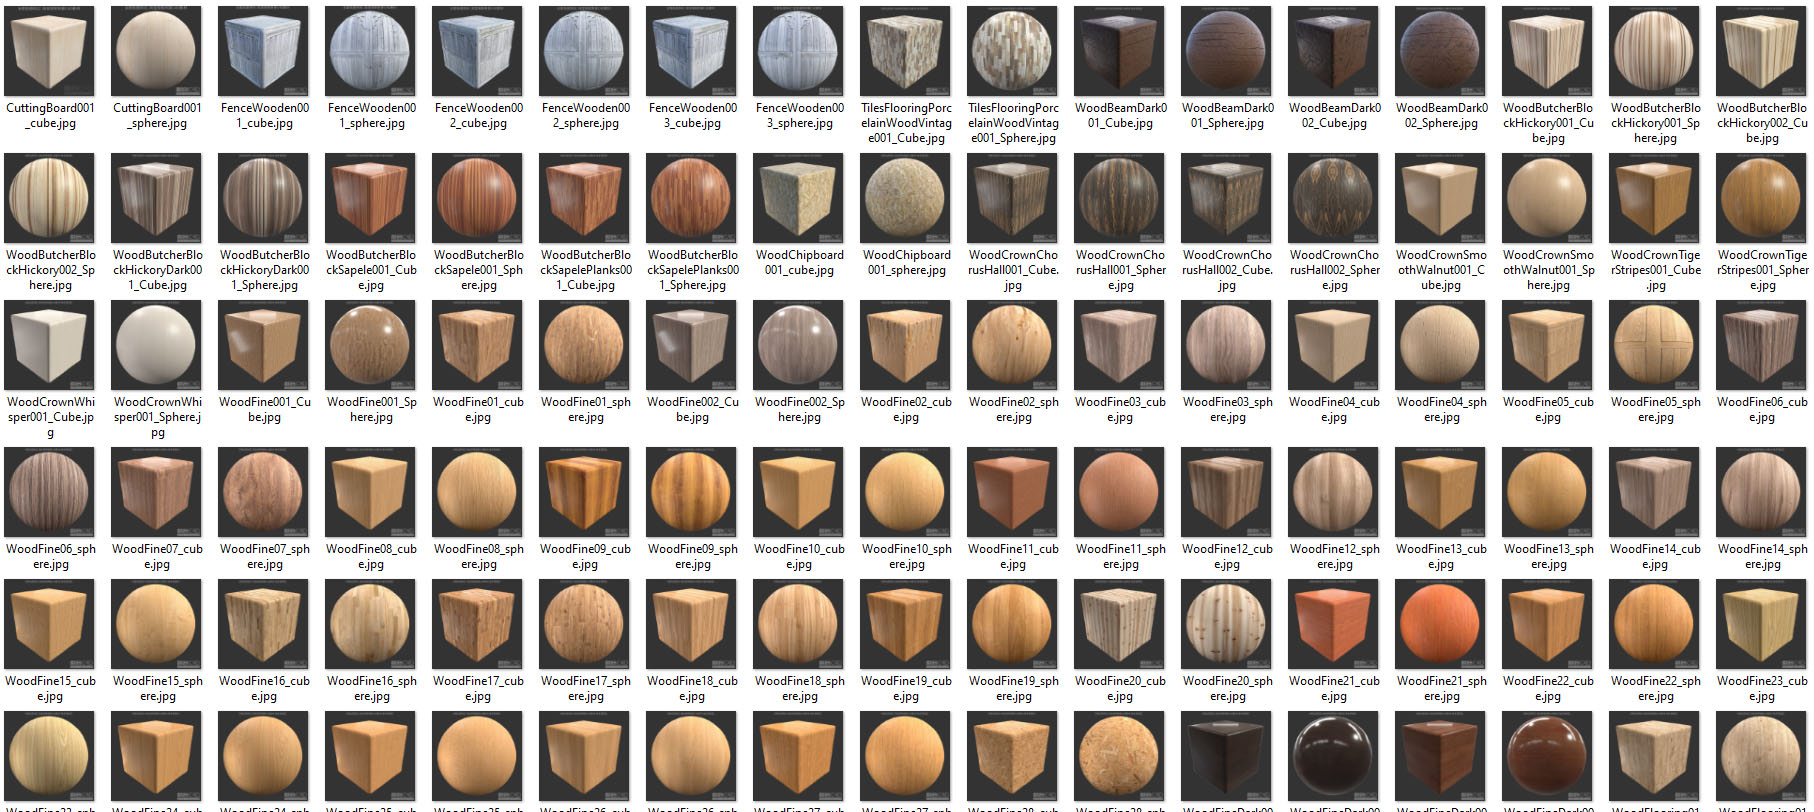Viewport: 1814px width, 812px height.
Task: Select the WoodCrownChorusHall002_Sphere.jpg thumbnail
Action: click(x=1334, y=198)
